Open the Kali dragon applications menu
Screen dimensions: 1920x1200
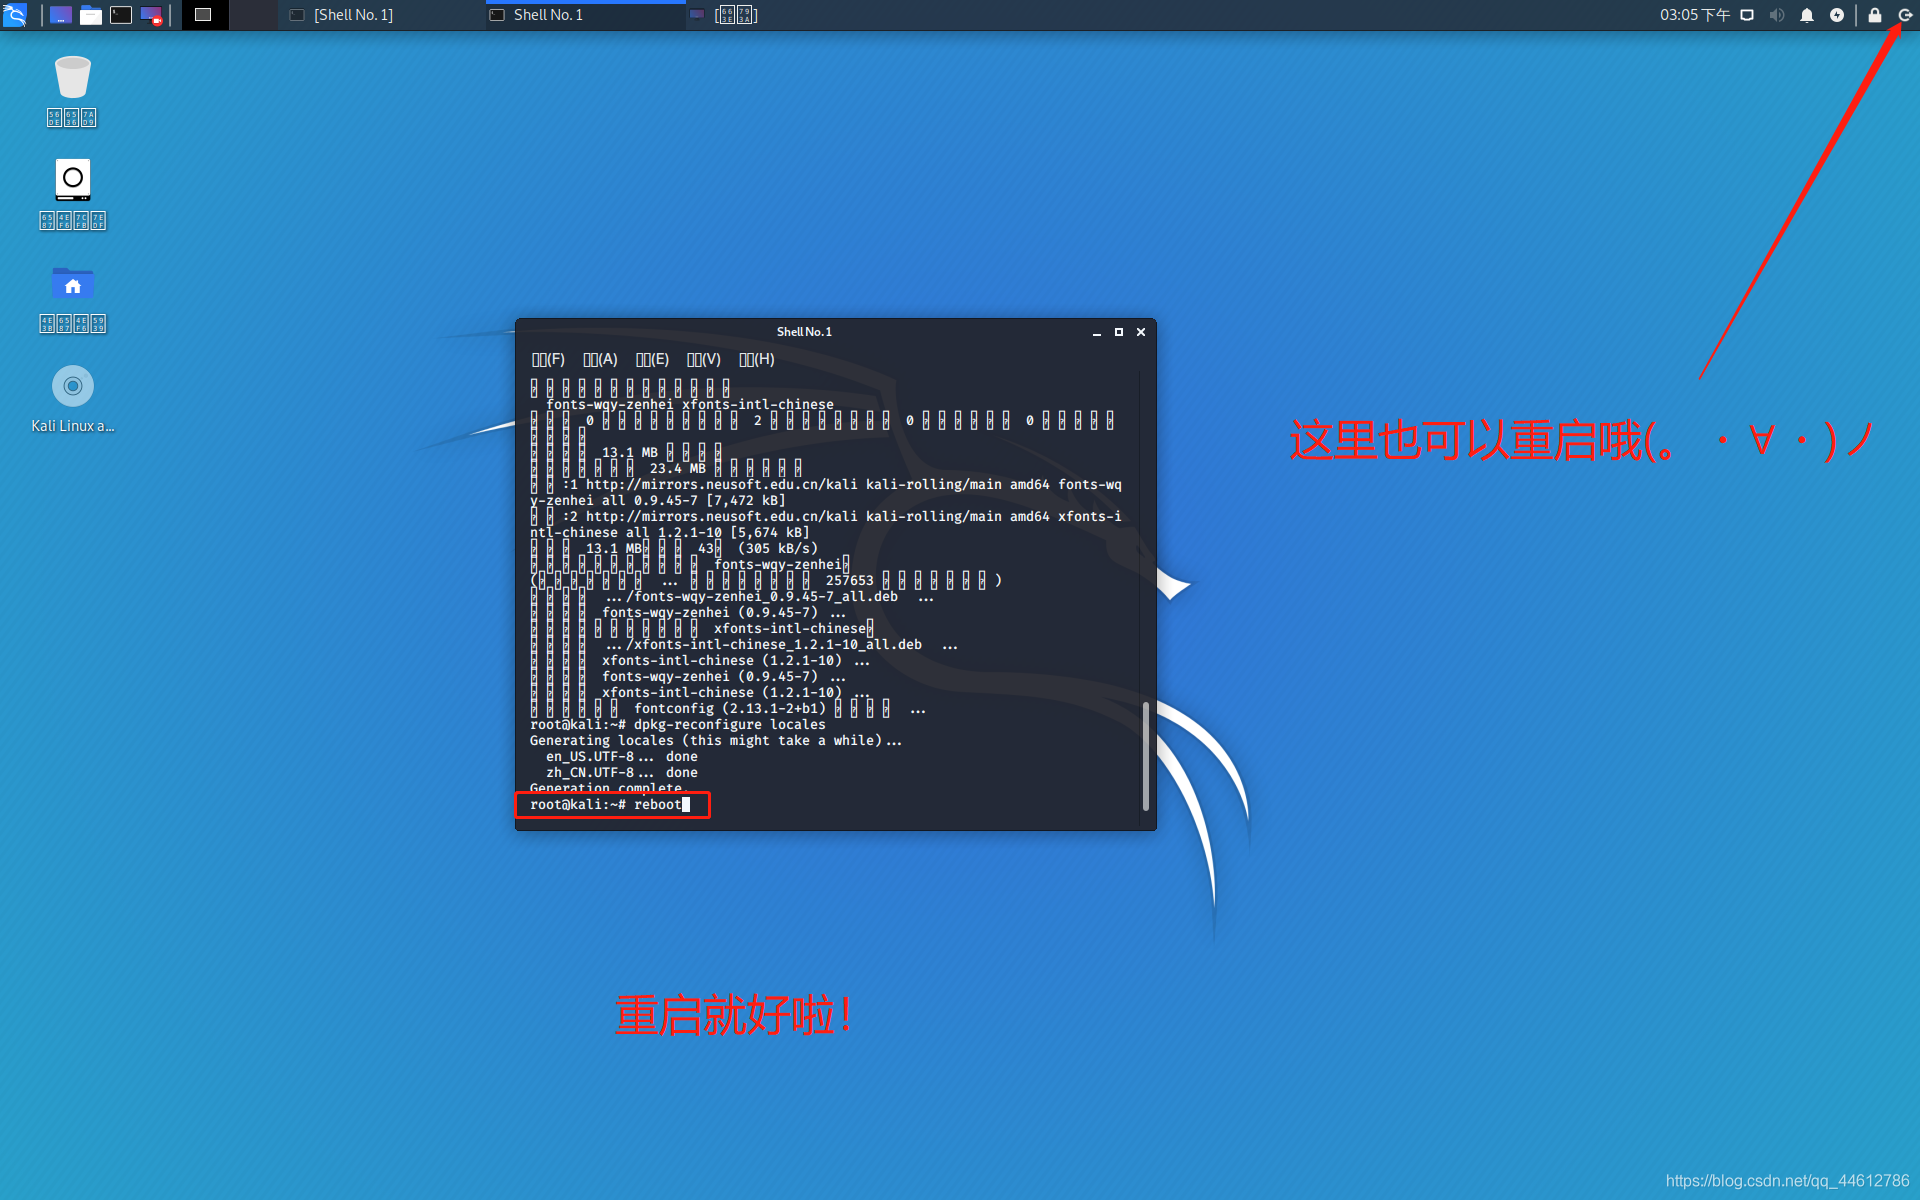pyautogui.click(x=15, y=15)
